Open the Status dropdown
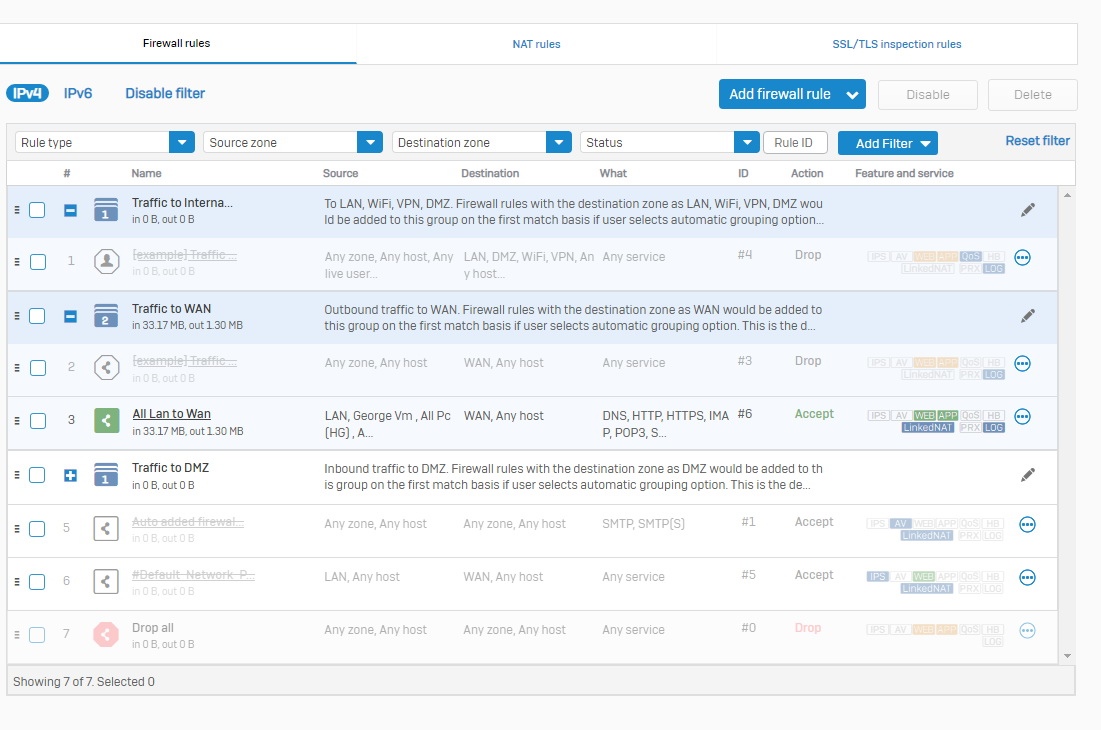 click(670, 142)
